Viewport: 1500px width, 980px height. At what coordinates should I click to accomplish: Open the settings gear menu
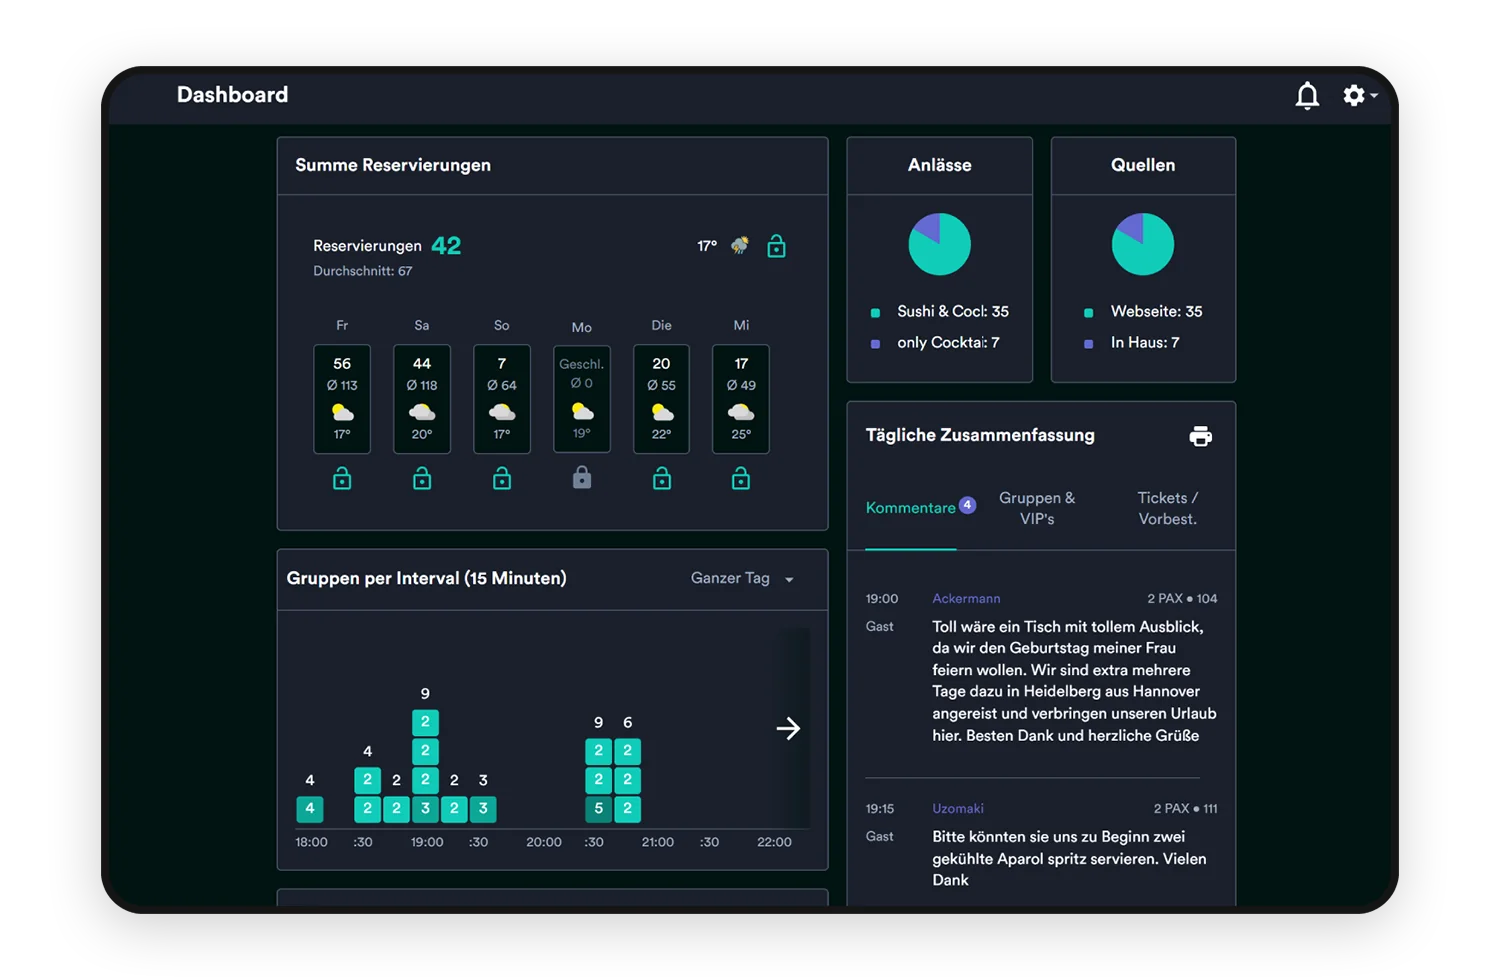(x=1359, y=95)
